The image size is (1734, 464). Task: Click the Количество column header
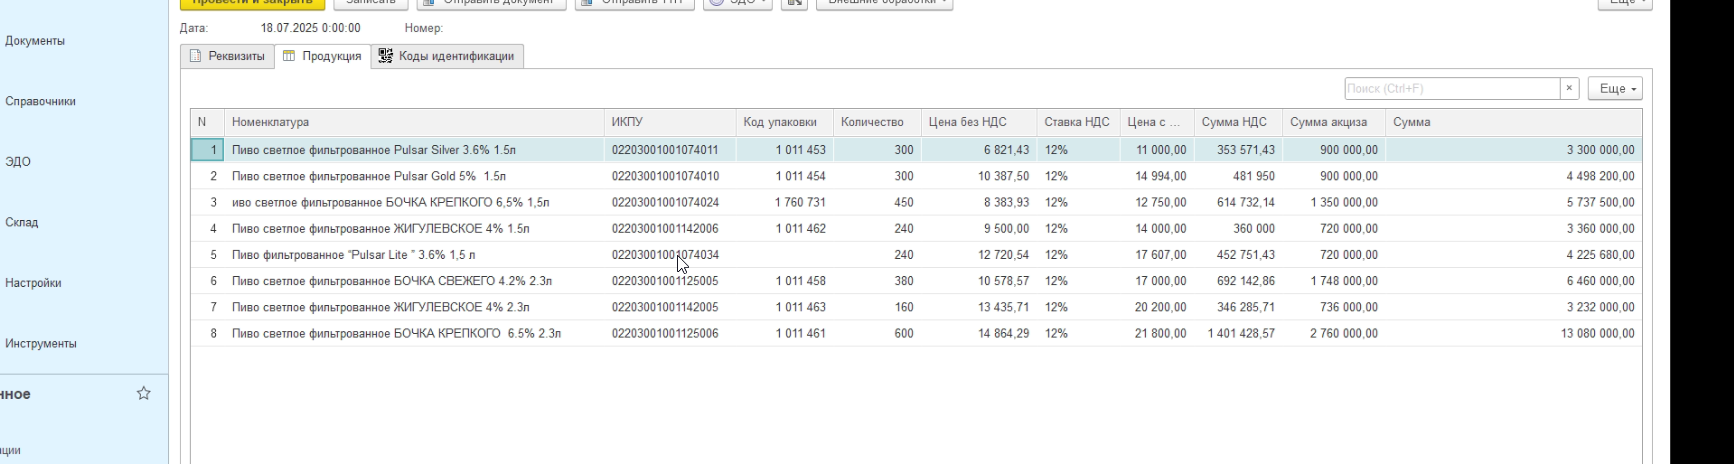[877, 122]
